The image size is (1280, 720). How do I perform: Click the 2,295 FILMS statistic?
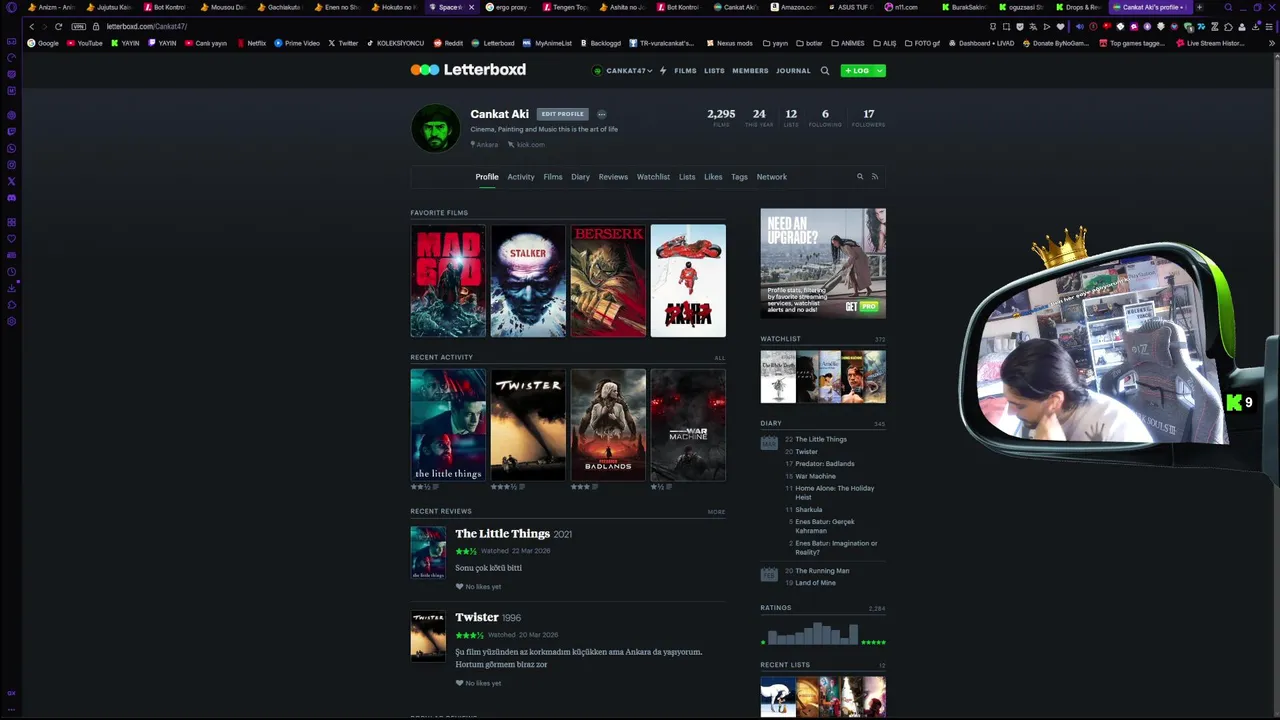click(721, 117)
